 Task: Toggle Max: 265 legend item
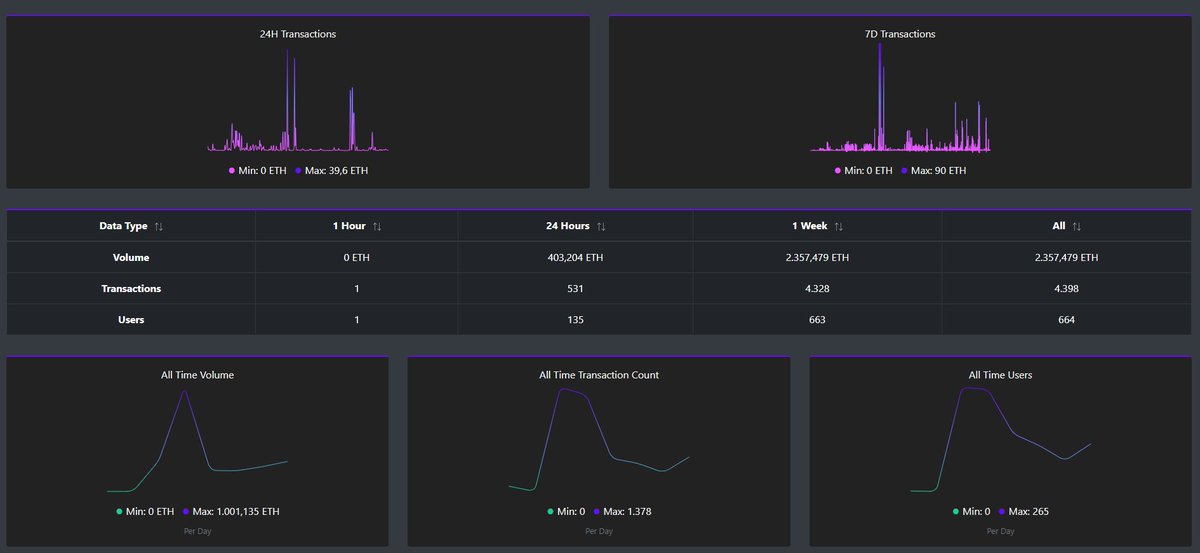pyautogui.click(x=1024, y=512)
